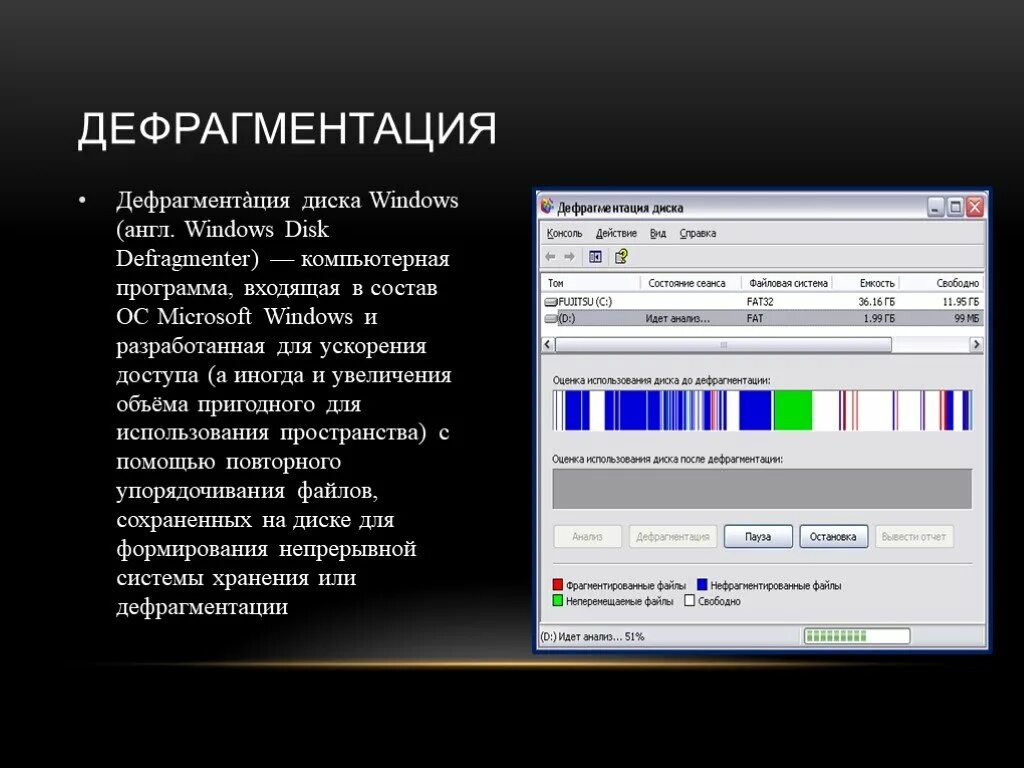Click the (D:) drive icon

(551, 319)
